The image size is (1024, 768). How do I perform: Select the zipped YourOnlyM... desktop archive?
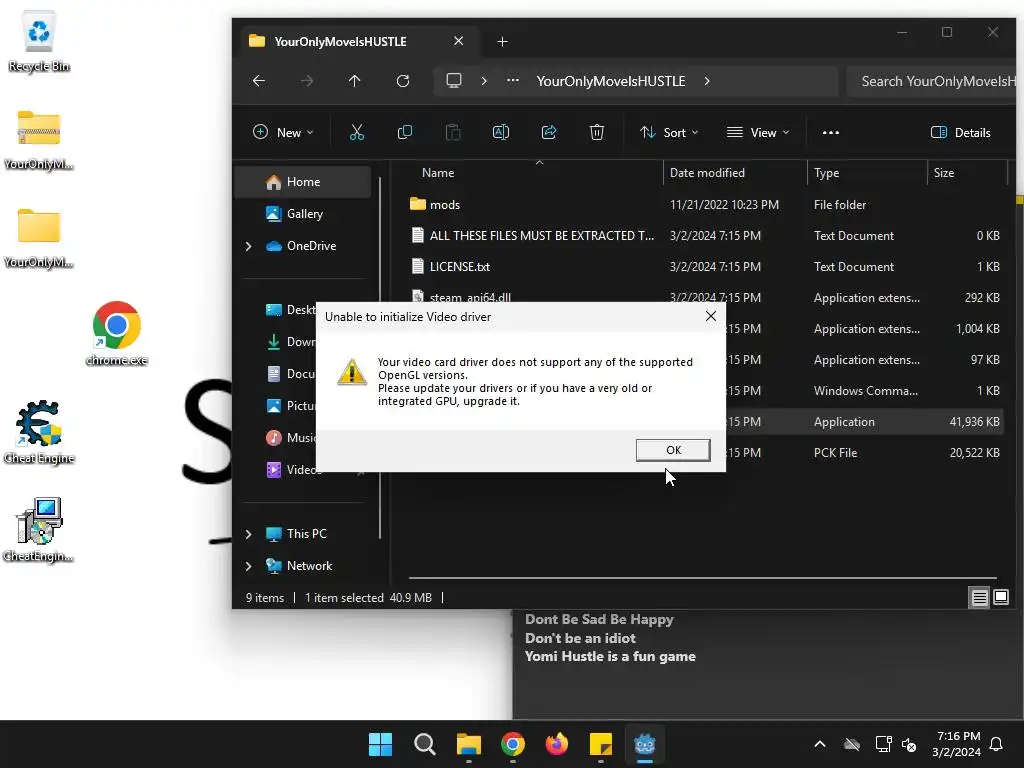tap(39, 139)
